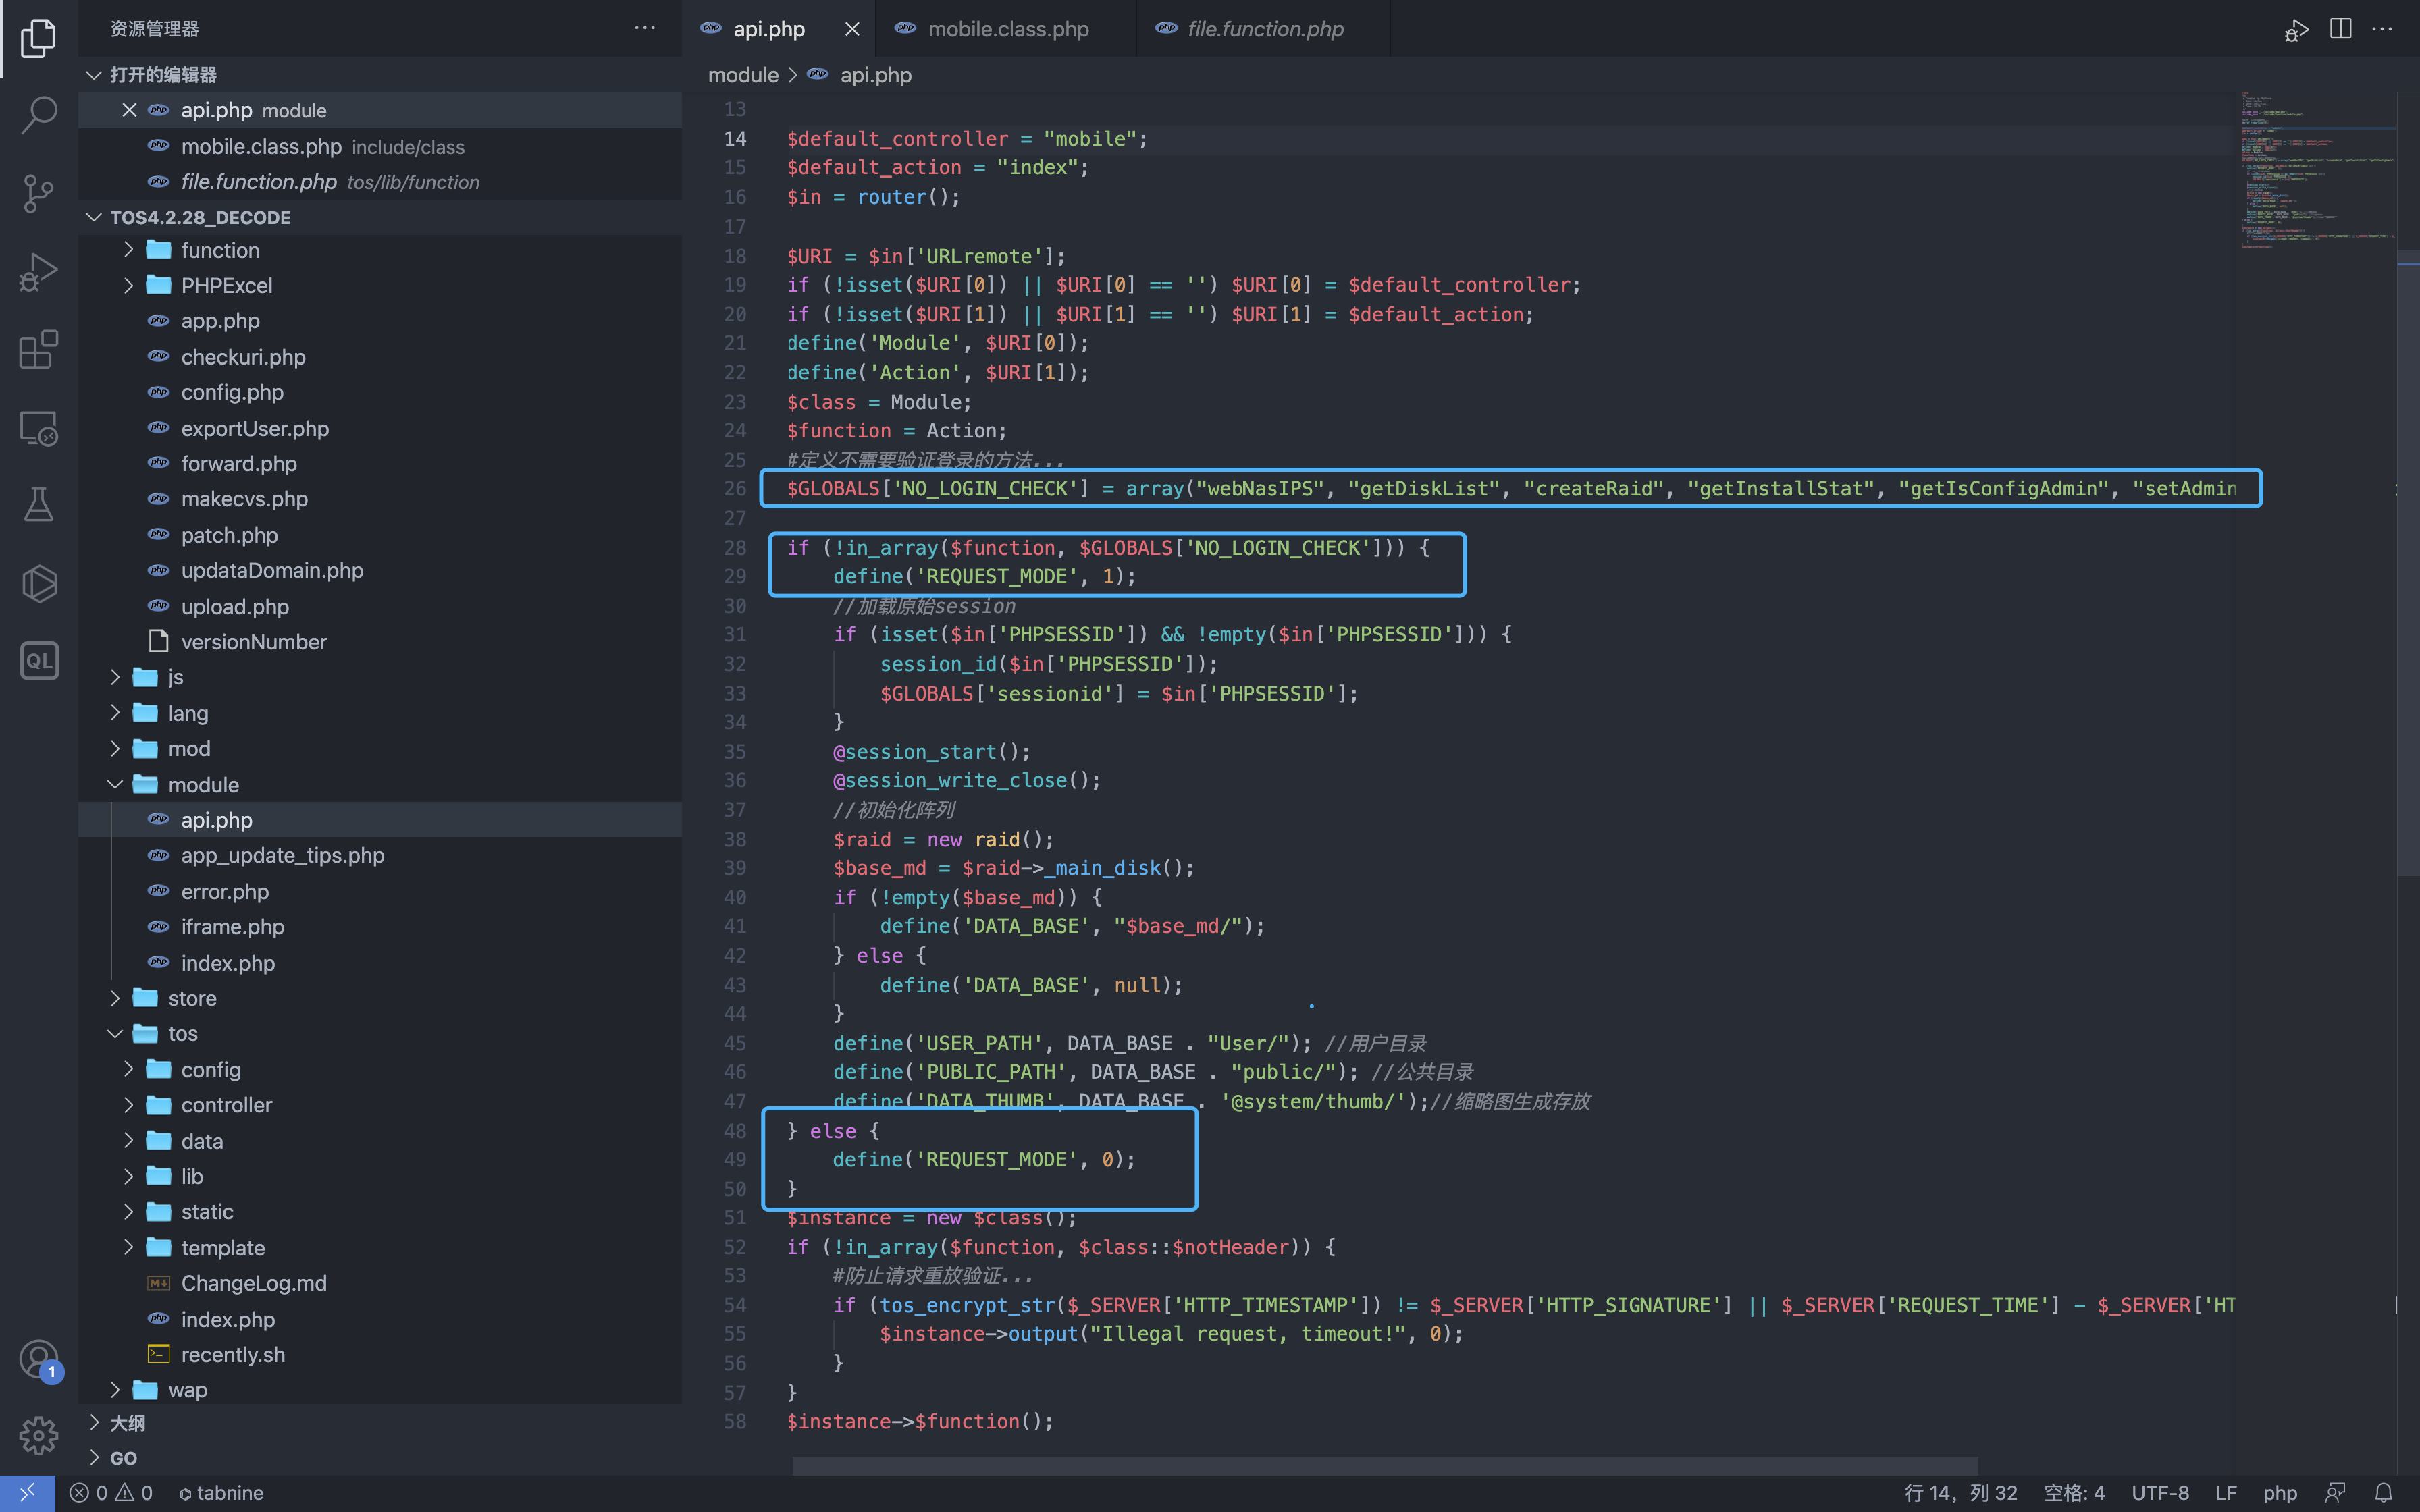
Task: Switch to the file.function.php tab
Action: pyautogui.click(x=1265, y=29)
